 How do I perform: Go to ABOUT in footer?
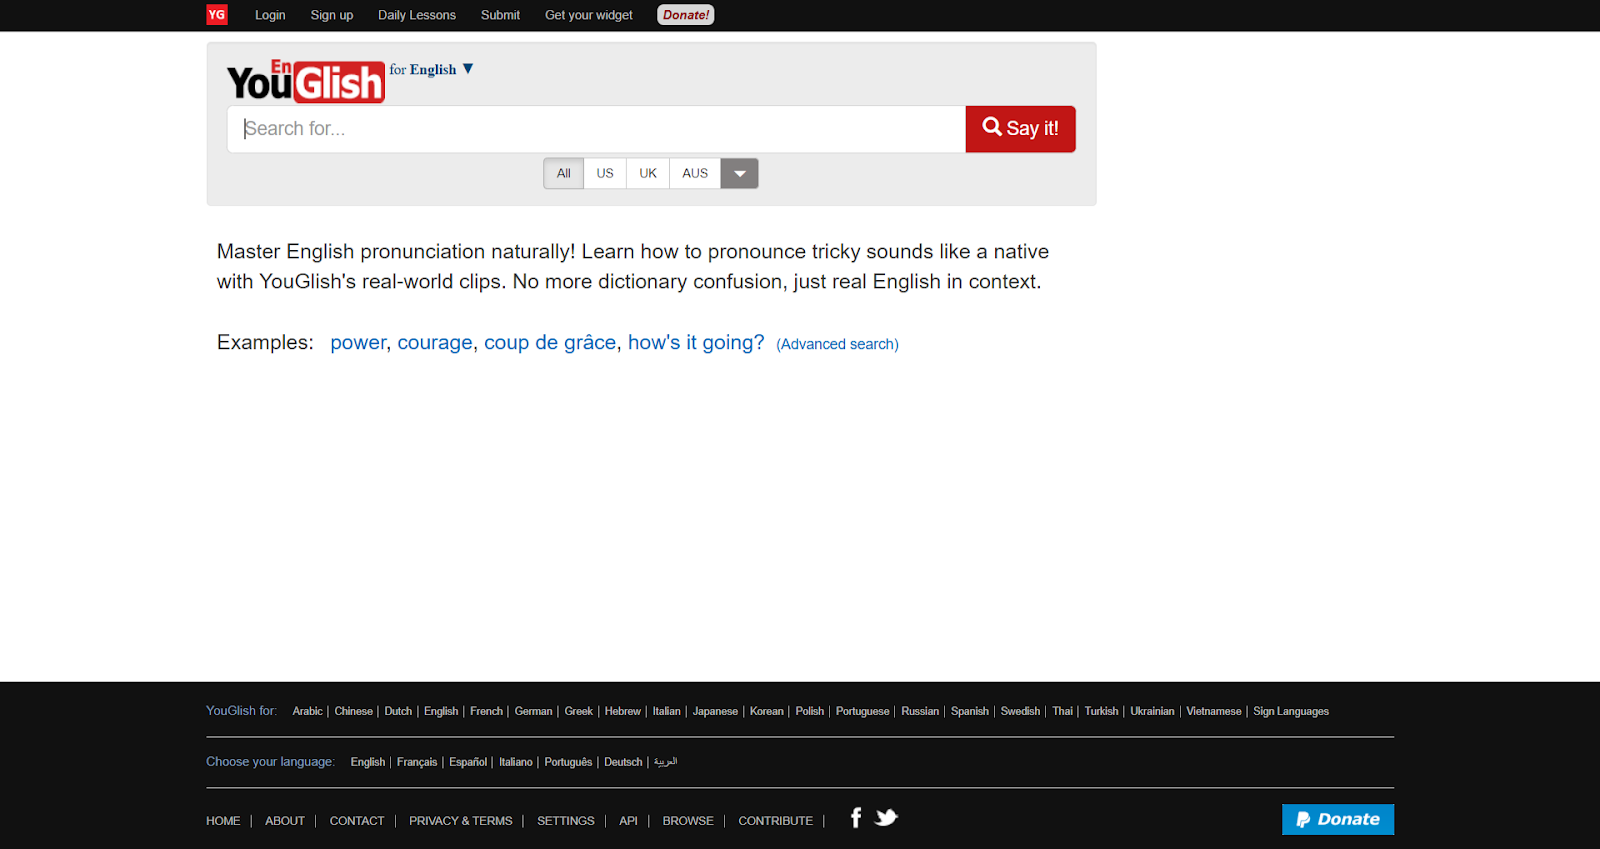pyautogui.click(x=285, y=821)
